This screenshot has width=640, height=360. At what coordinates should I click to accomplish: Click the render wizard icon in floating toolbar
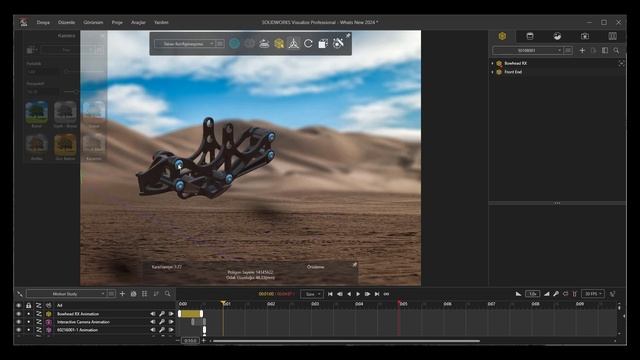338,43
